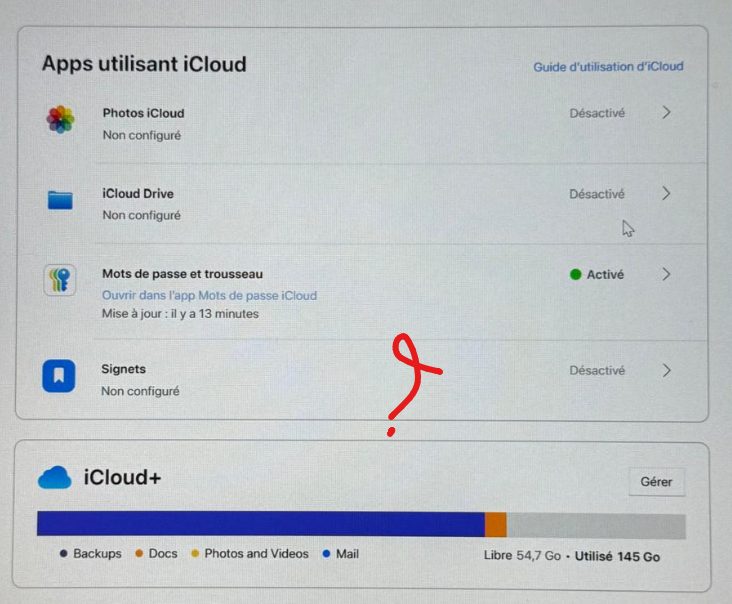The width and height of the screenshot is (732, 604).
Task: Click the green Activé status dot
Action: [576, 274]
